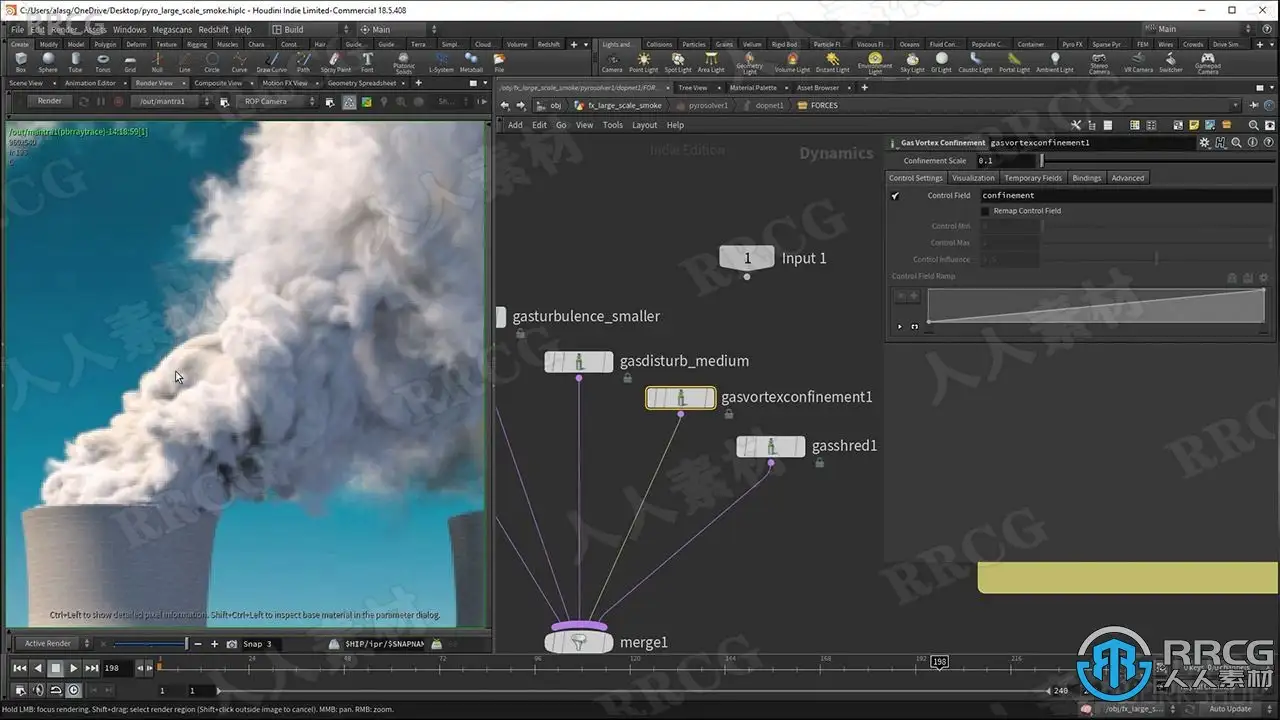Toggle the pin on the network pane
This screenshot has width=1280, height=720.
point(1254,105)
